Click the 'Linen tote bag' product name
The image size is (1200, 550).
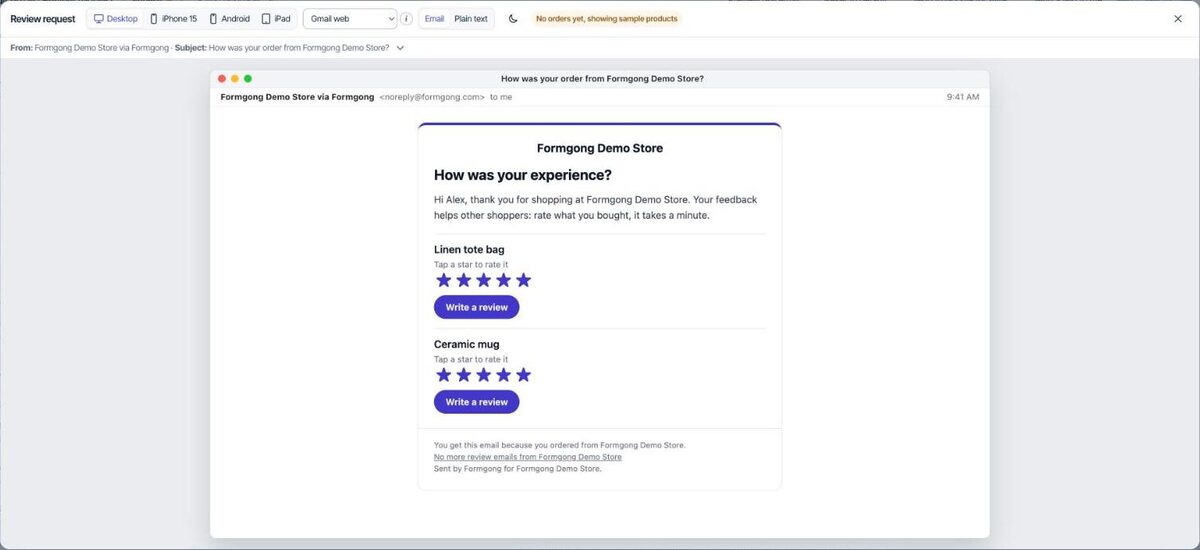pos(469,249)
